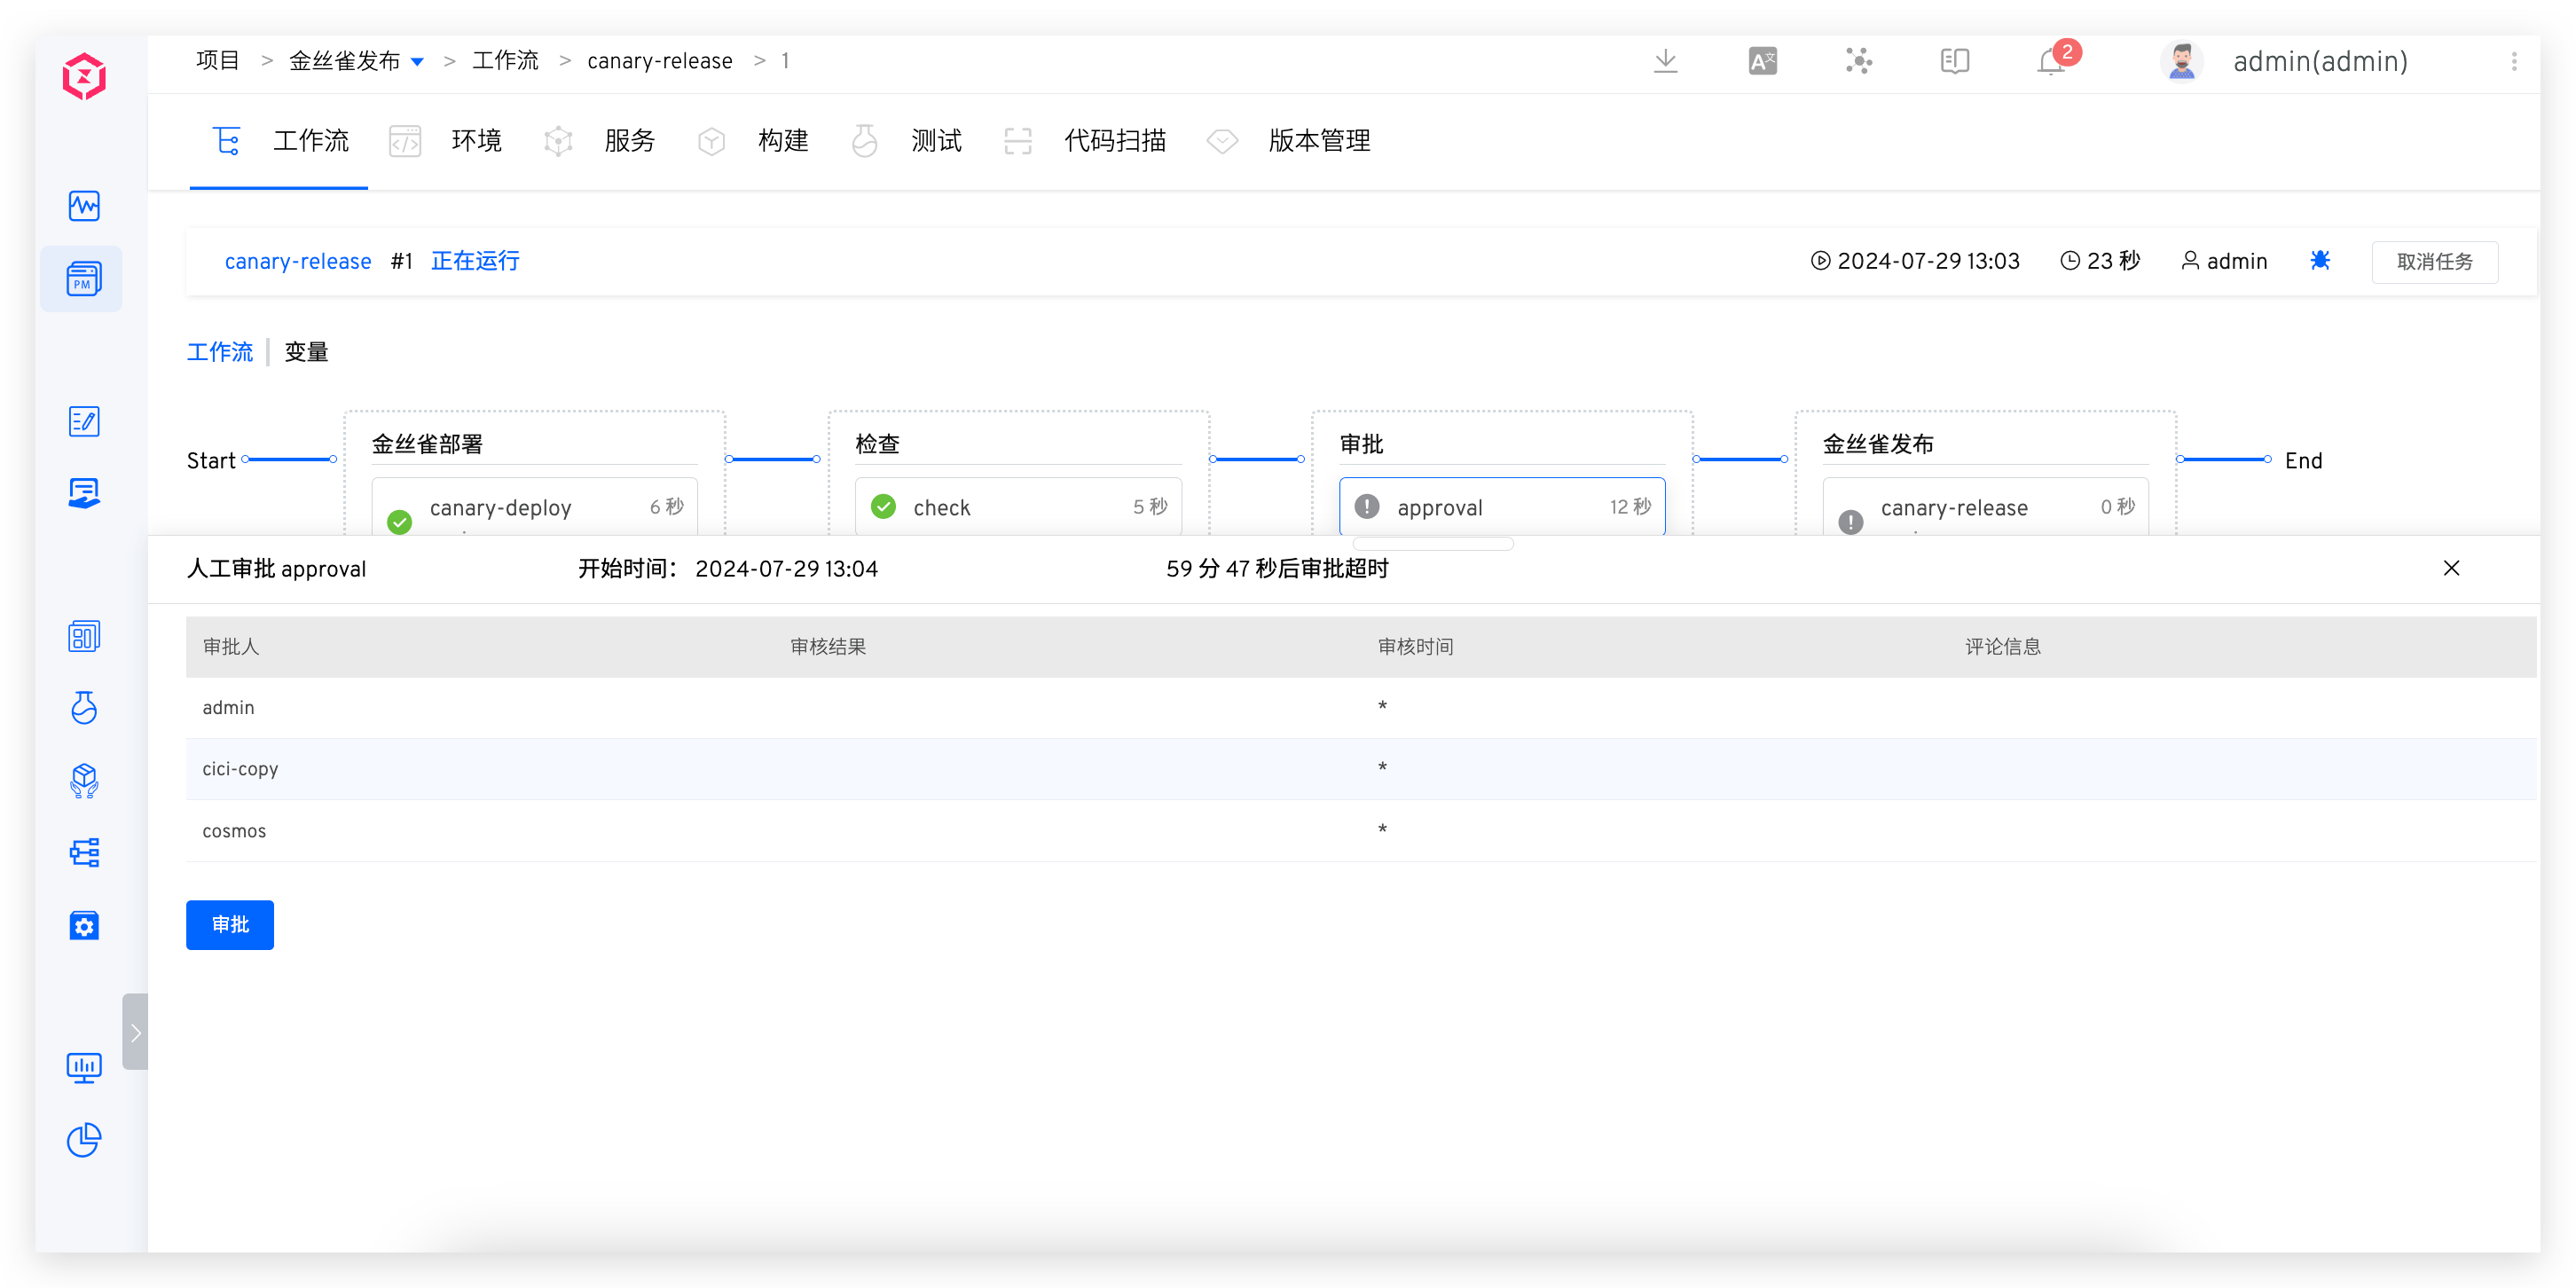Click the 取消任务 button
The image size is (2576, 1288).
[2434, 261]
